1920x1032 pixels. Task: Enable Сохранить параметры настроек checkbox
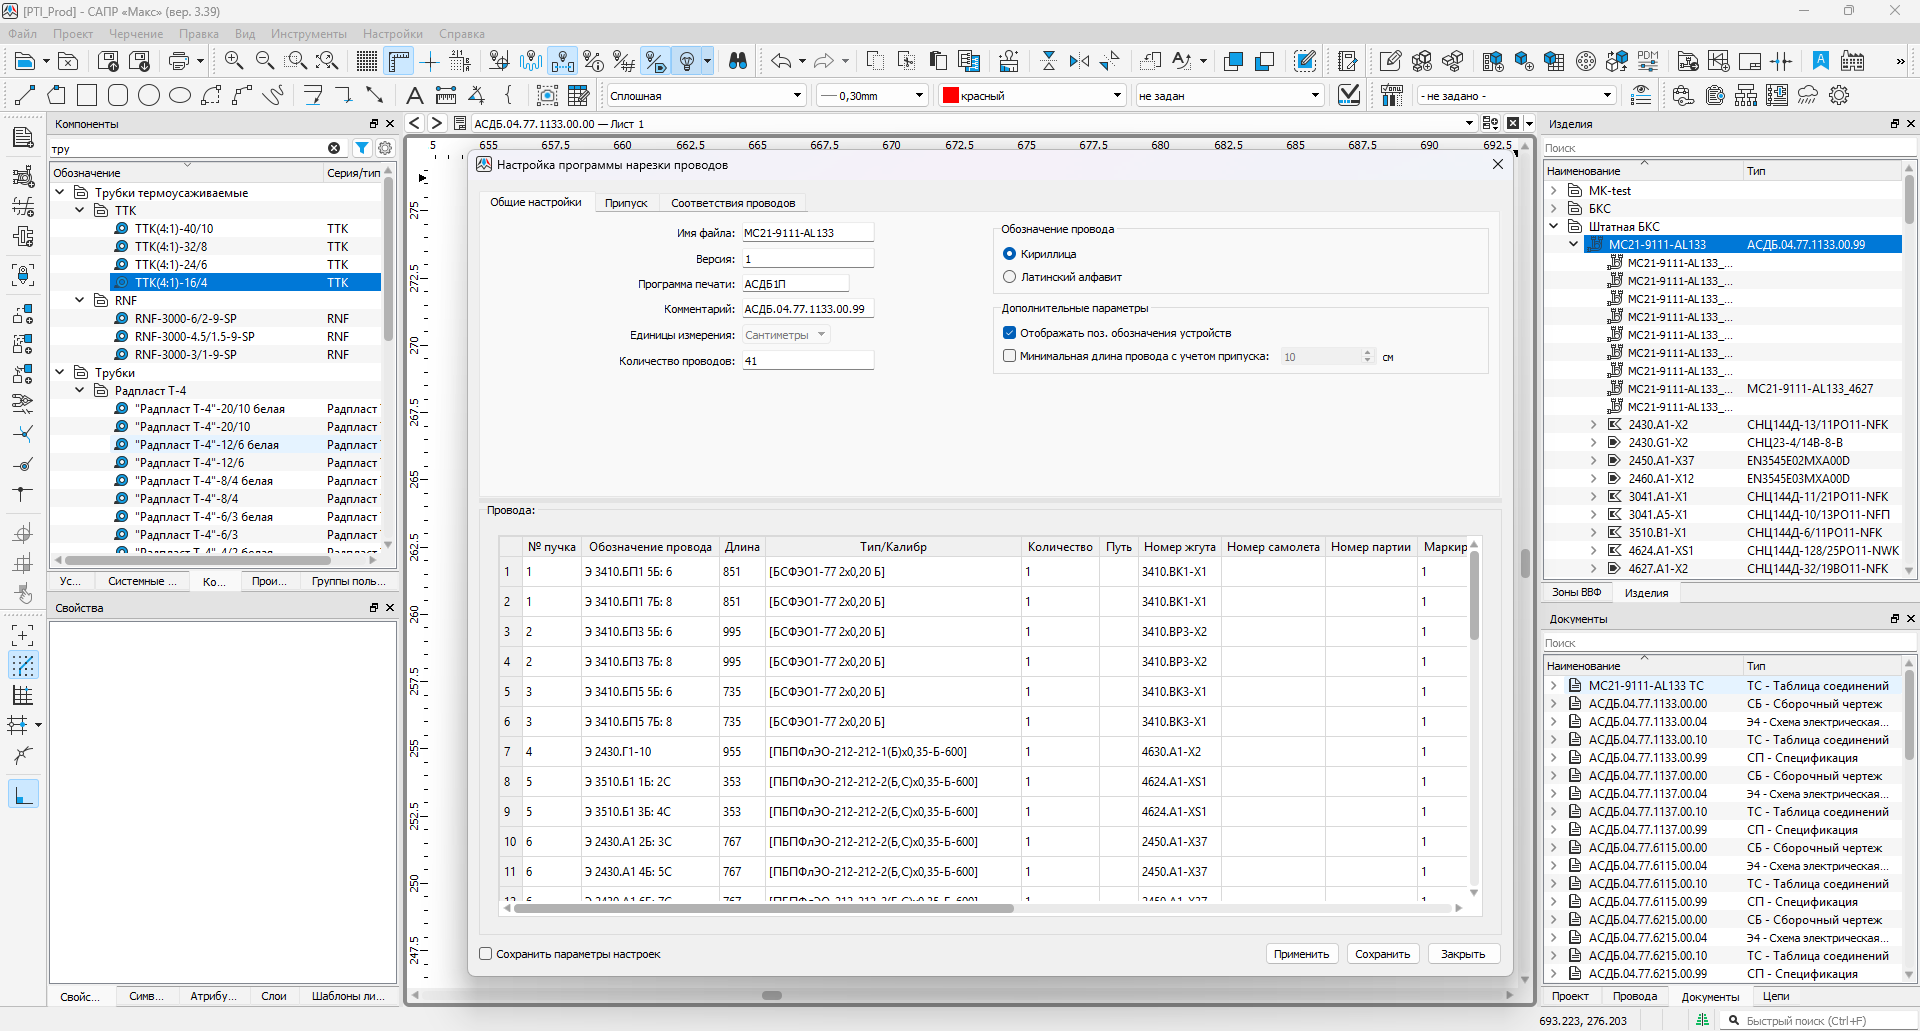(x=486, y=954)
